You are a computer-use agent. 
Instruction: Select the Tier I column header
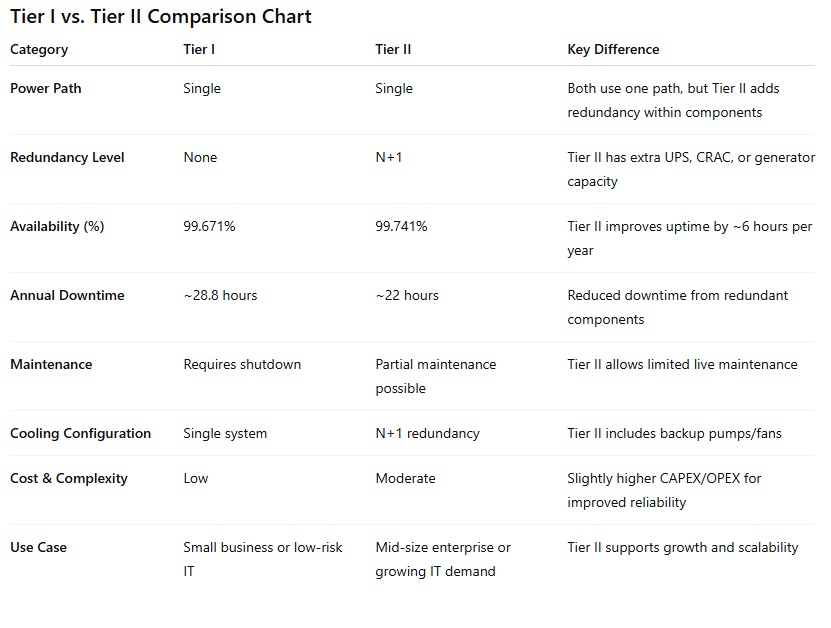pyautogui.click(x=200, y=49)
